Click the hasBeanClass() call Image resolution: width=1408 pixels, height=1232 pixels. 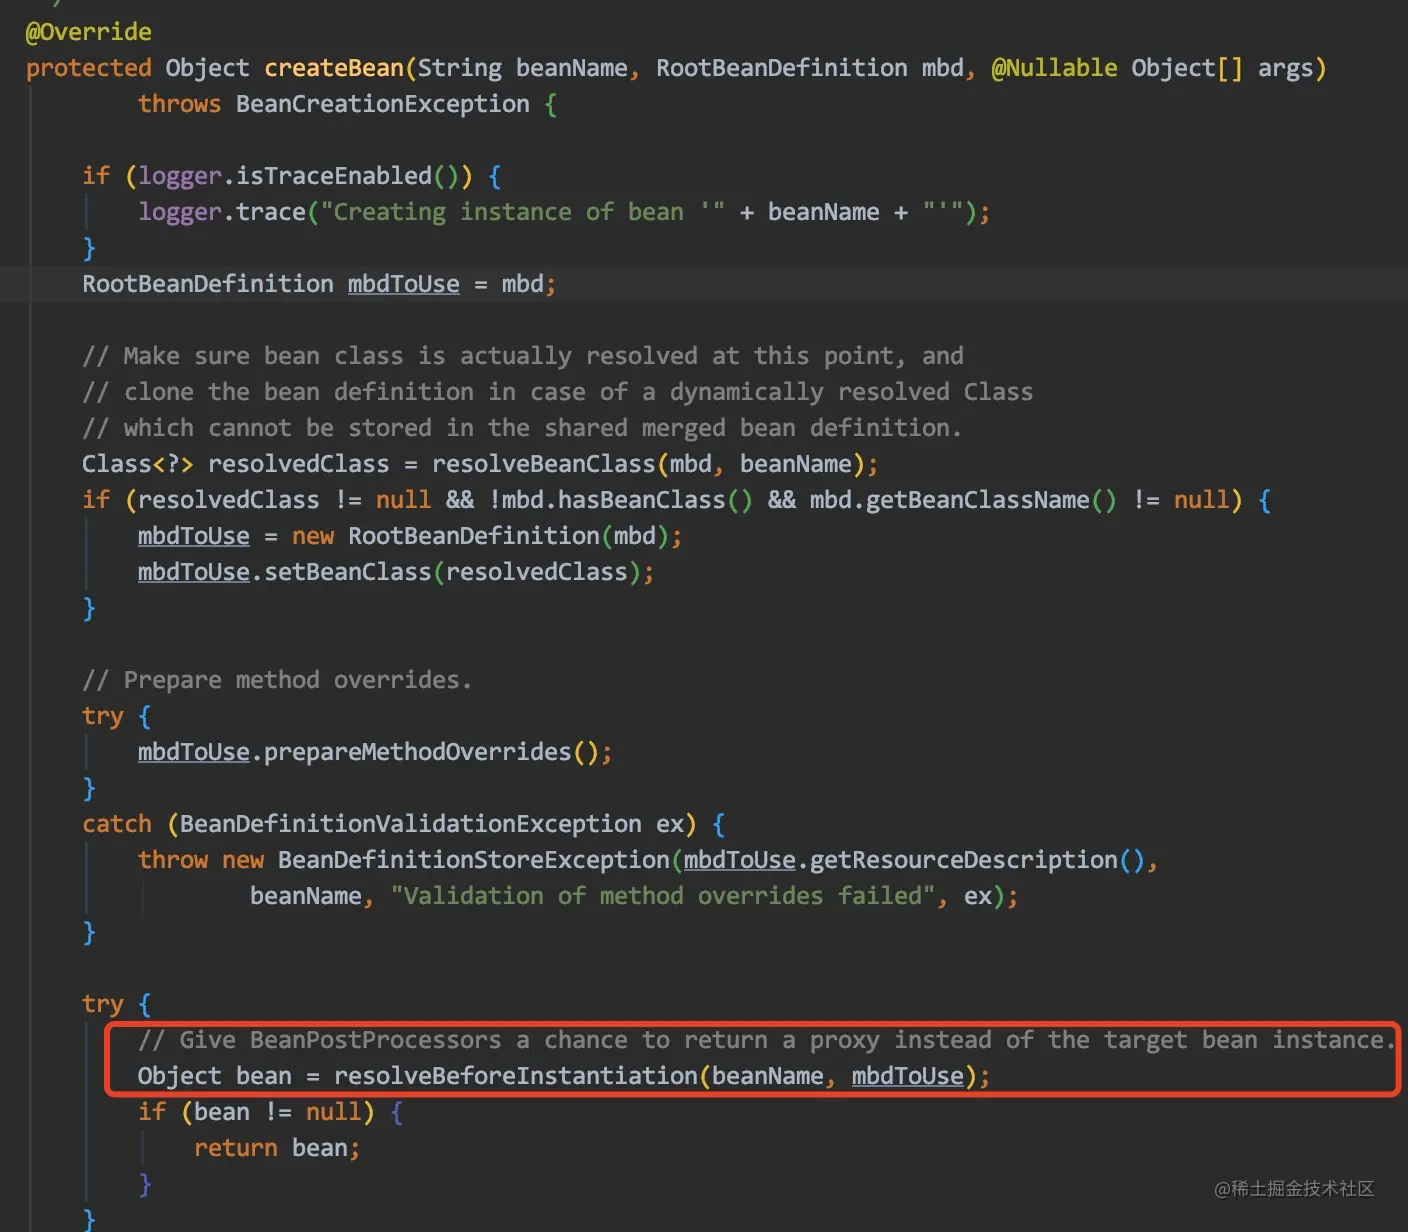pos(656,500)
